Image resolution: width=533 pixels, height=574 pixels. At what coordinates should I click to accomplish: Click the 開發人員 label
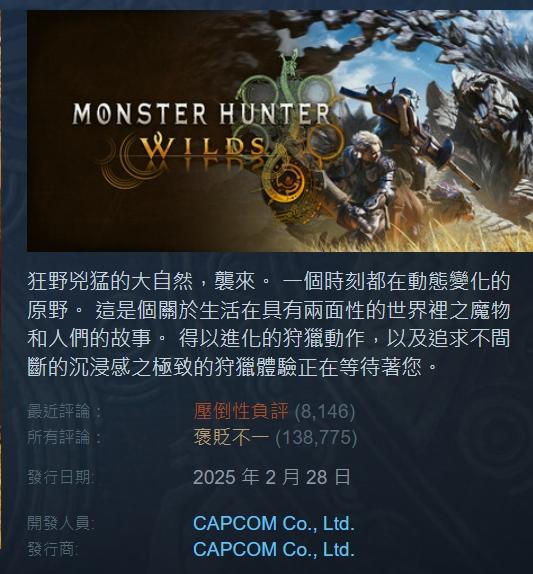tap(61, 523)
